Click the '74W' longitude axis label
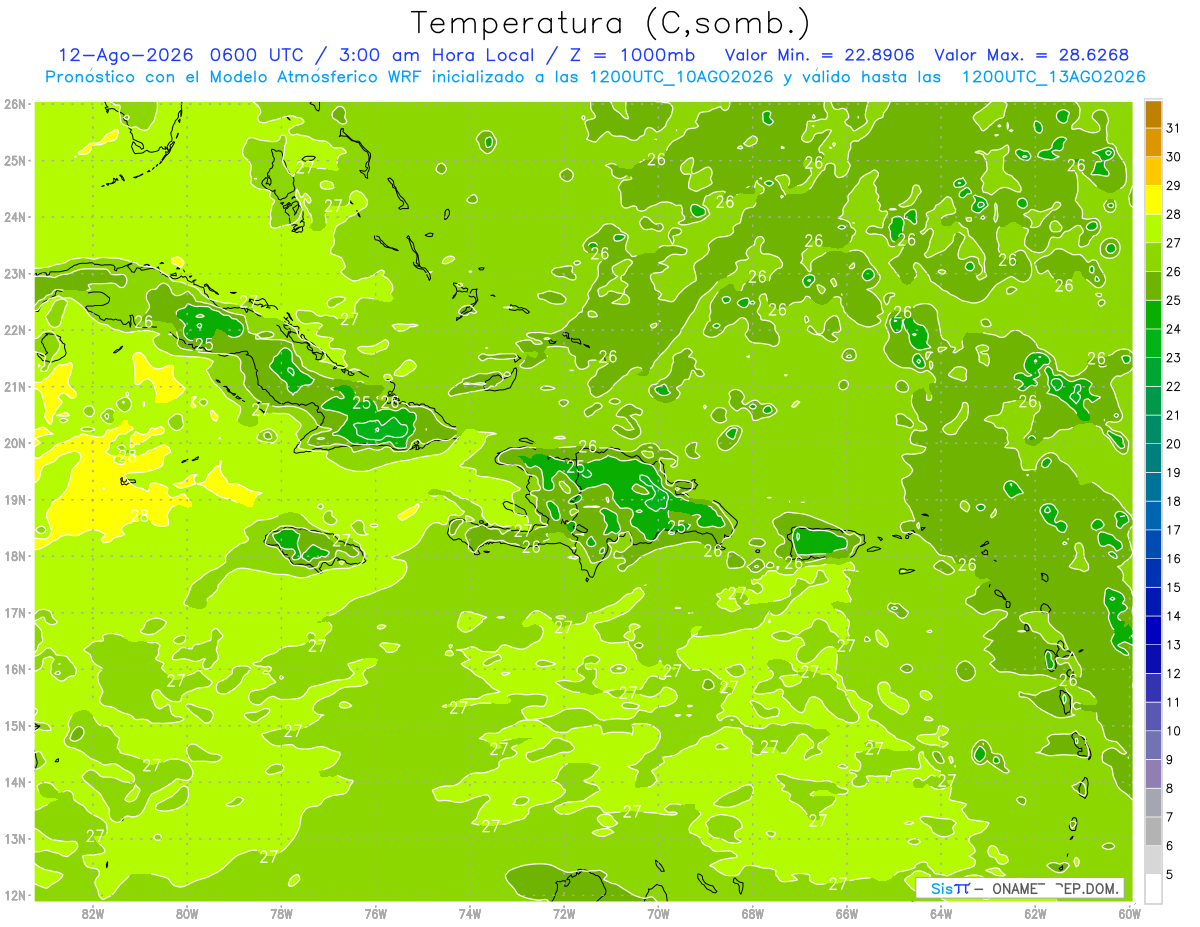This screenshot has width=1200, height=927. [x=470, y=913]
